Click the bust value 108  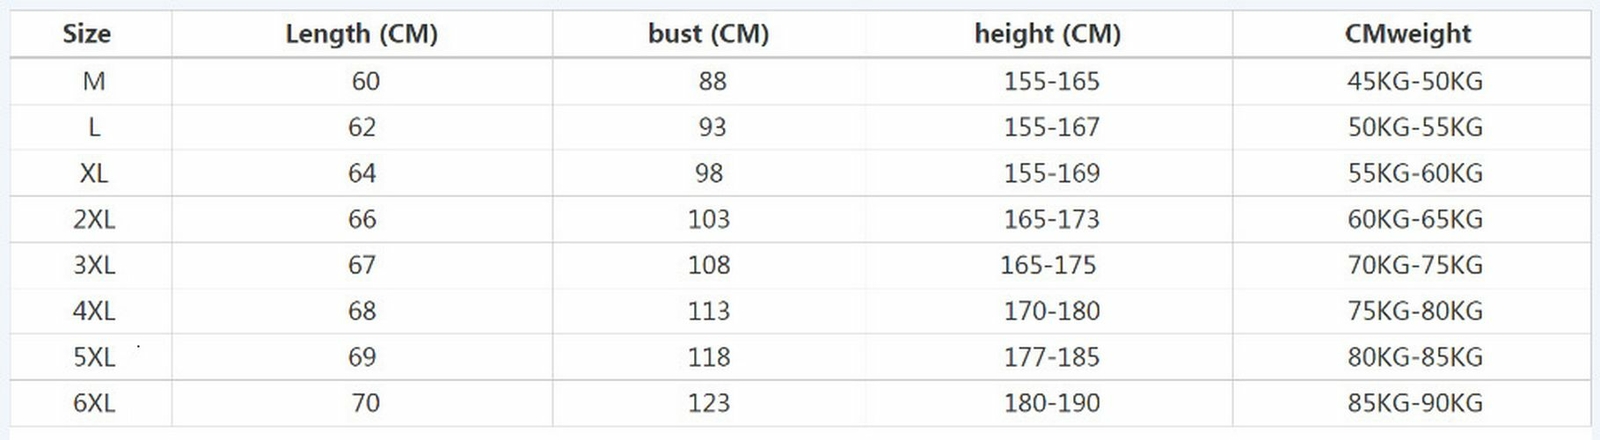(709, 265)
